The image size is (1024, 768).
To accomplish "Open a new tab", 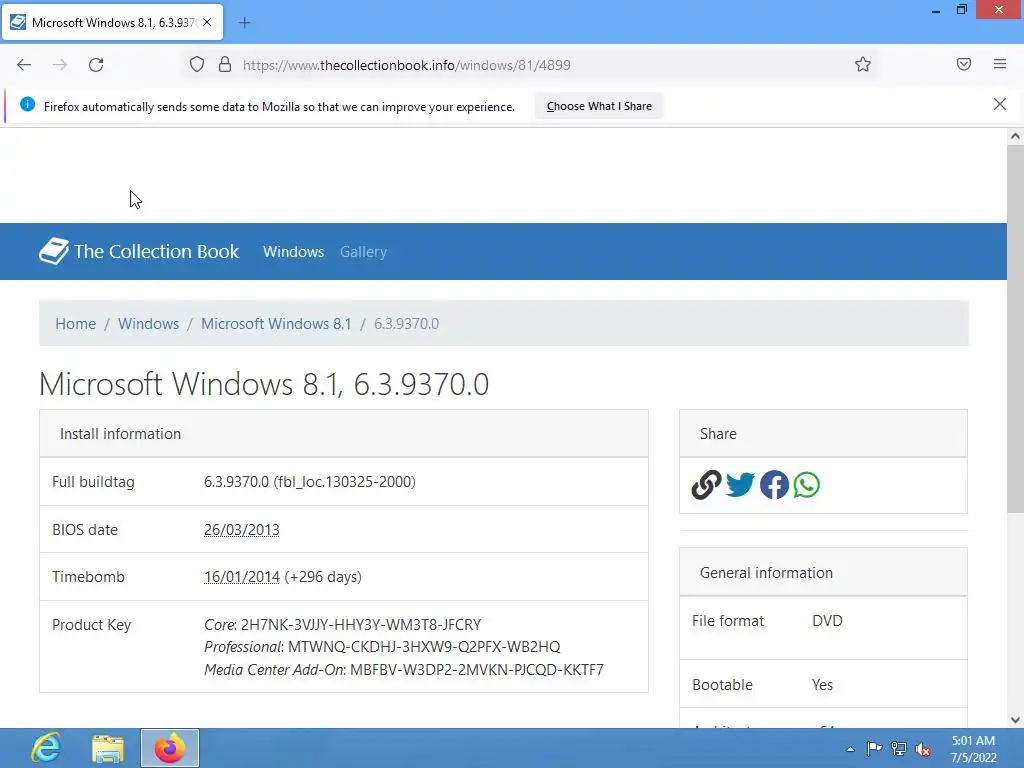I will [244, 23].
